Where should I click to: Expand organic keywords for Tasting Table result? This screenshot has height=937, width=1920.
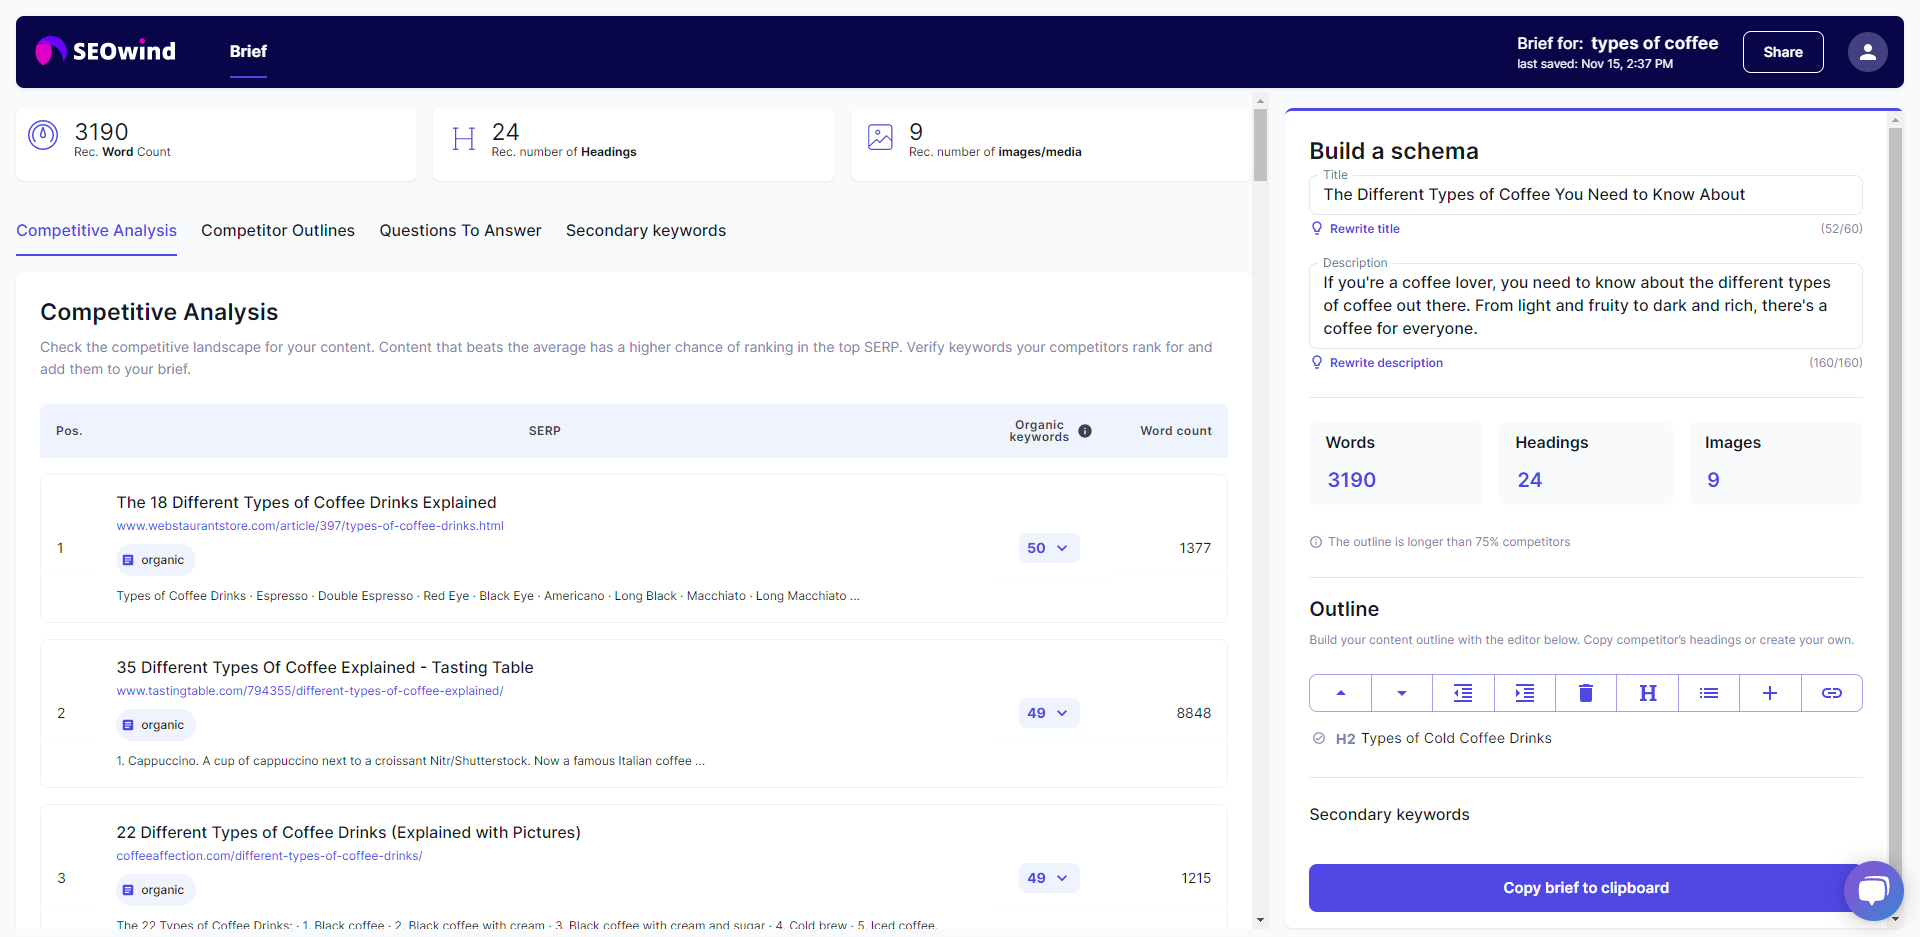click(1048, 713)
